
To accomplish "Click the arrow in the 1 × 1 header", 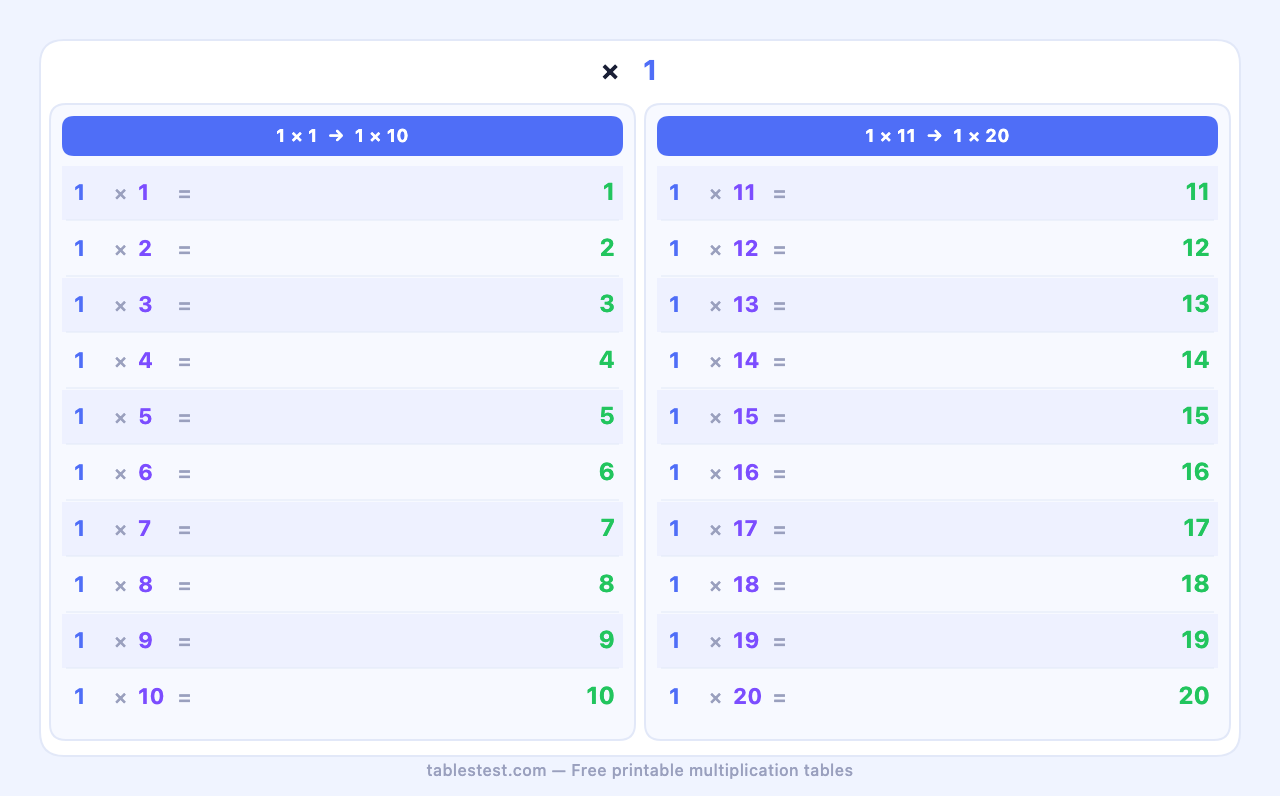I will pyautogui.click(x=335, y=136).
